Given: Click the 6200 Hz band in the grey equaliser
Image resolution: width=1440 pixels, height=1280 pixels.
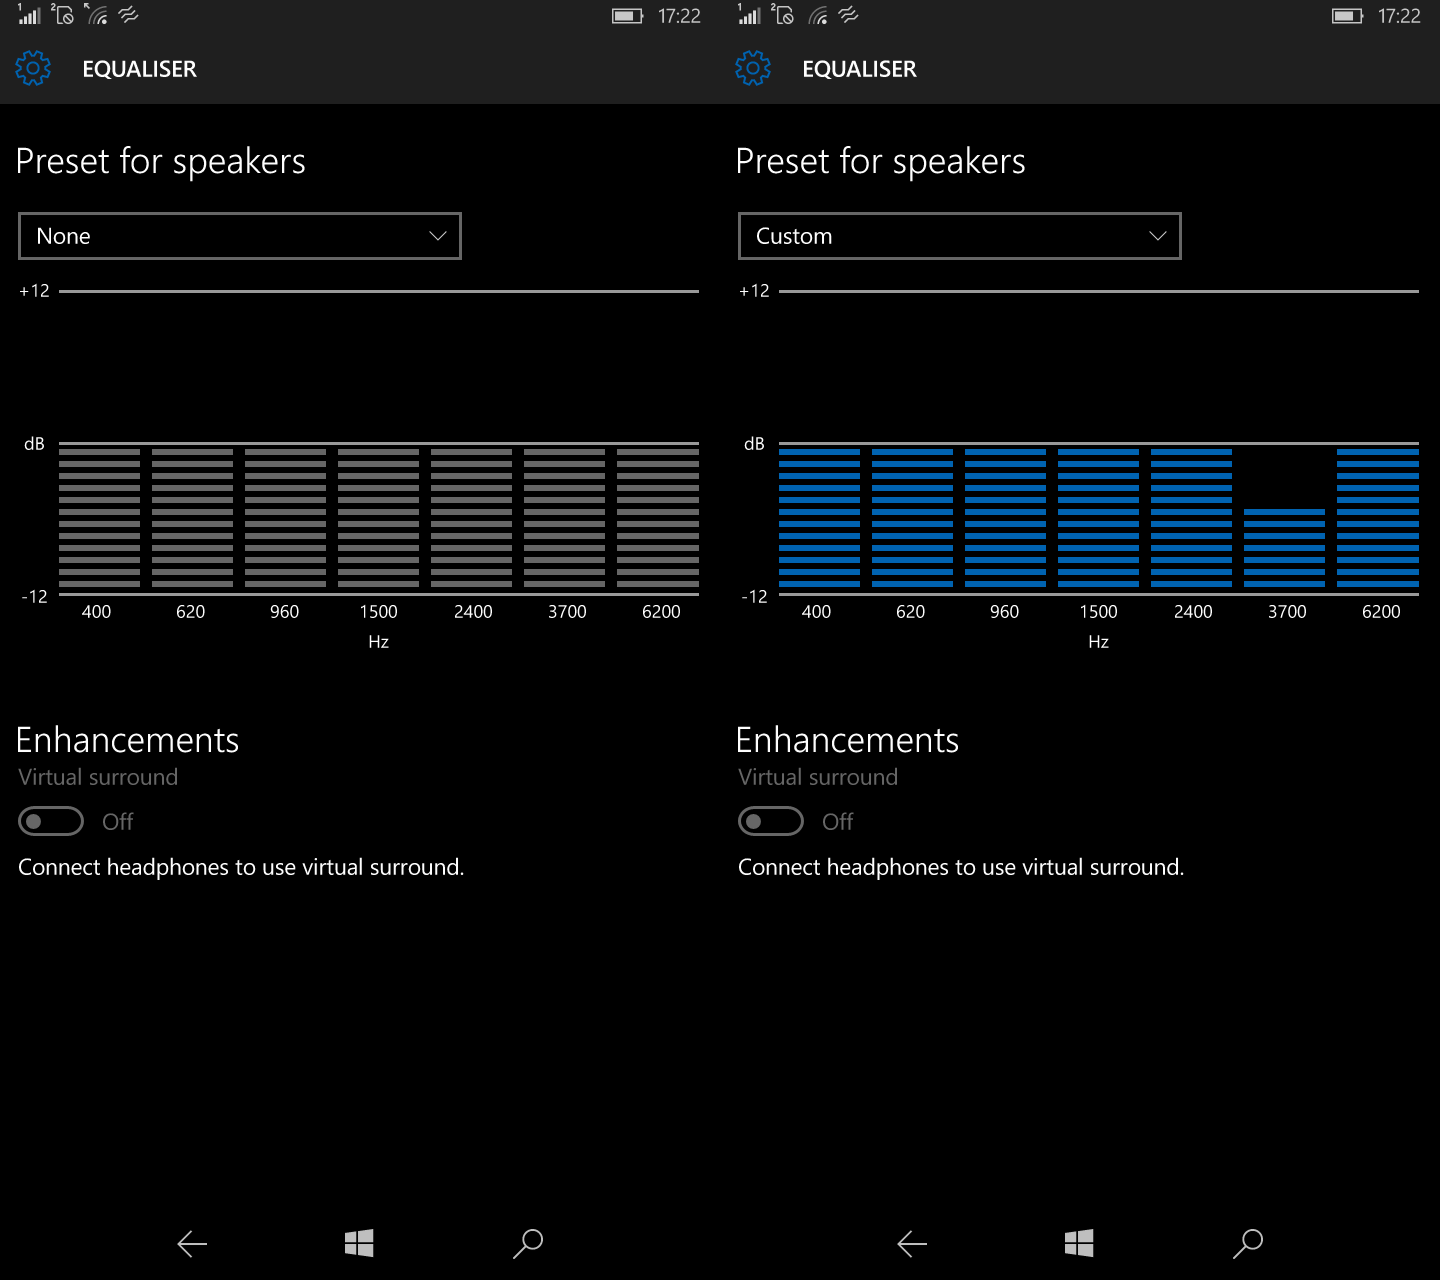Looking at the screenshot, I should (658, 518).
